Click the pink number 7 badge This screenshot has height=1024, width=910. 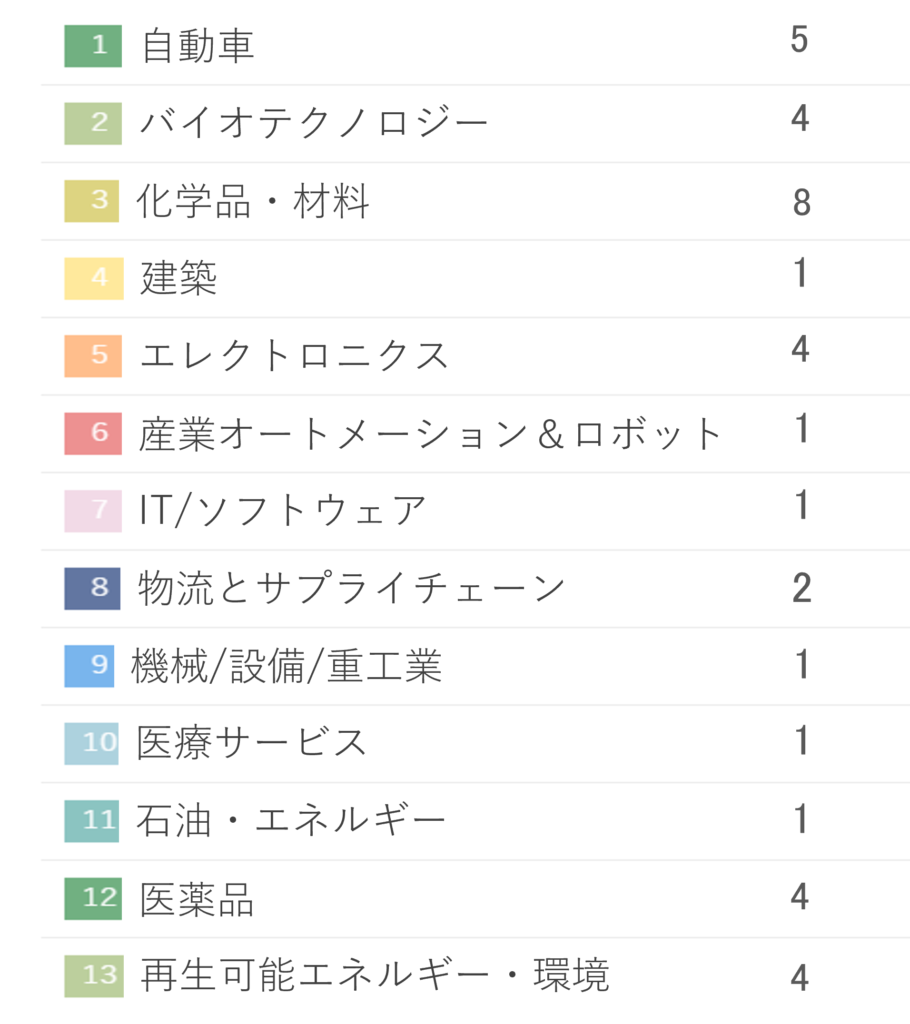tap(93, 511)
